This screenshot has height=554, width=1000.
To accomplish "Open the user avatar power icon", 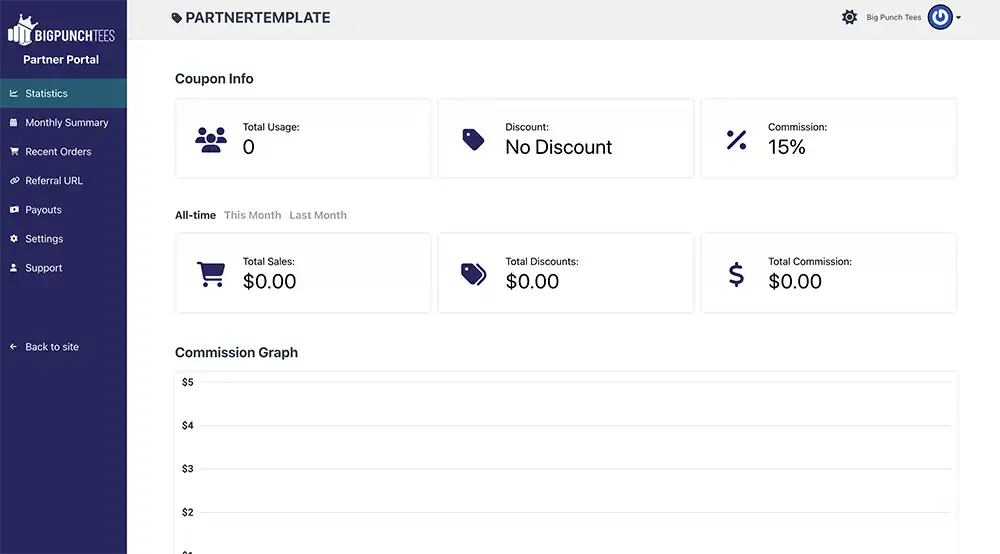I will coord(939,17).
